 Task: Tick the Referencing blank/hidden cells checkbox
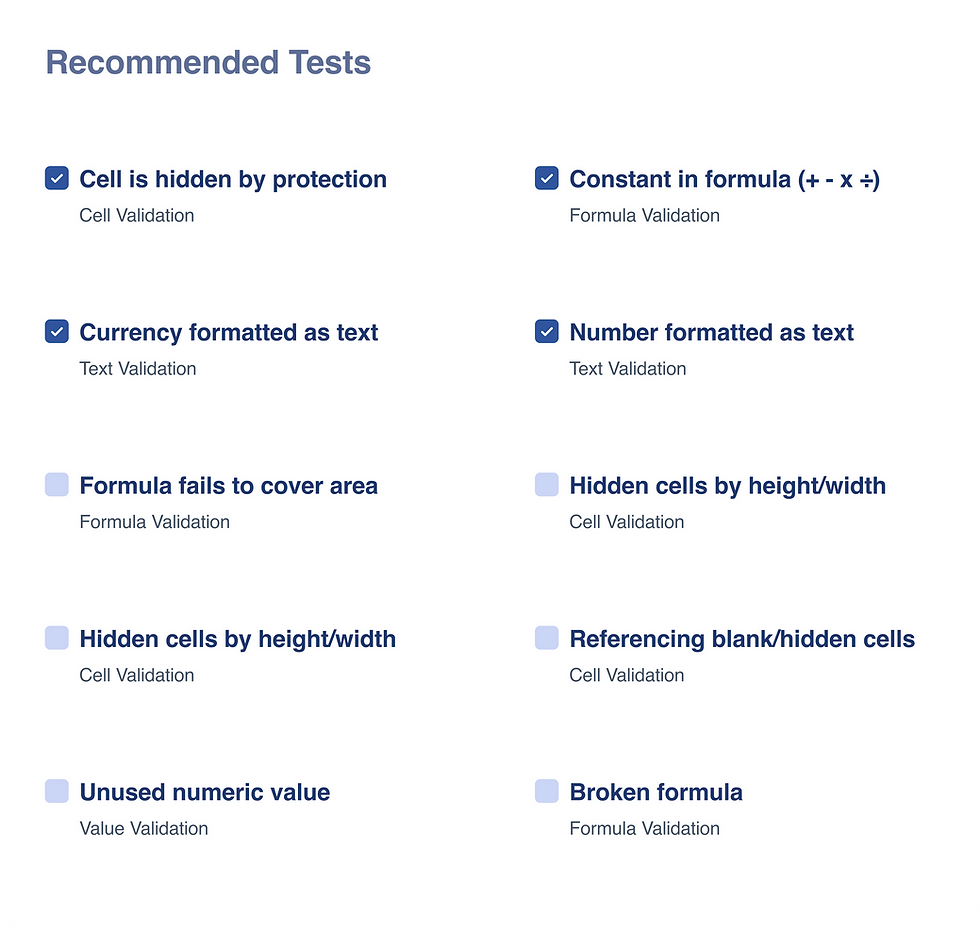pyautogui.click(x=547, y=638)
